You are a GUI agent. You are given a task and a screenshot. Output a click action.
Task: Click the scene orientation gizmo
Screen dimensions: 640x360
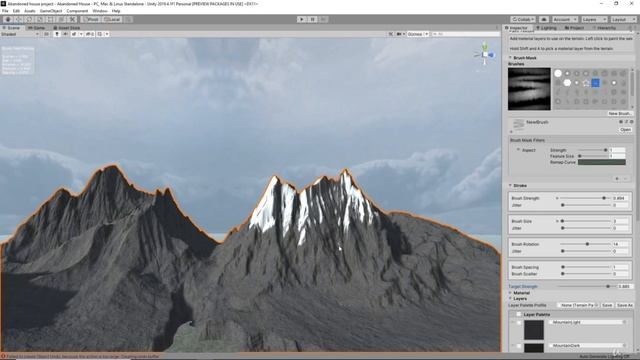(485, 54)
